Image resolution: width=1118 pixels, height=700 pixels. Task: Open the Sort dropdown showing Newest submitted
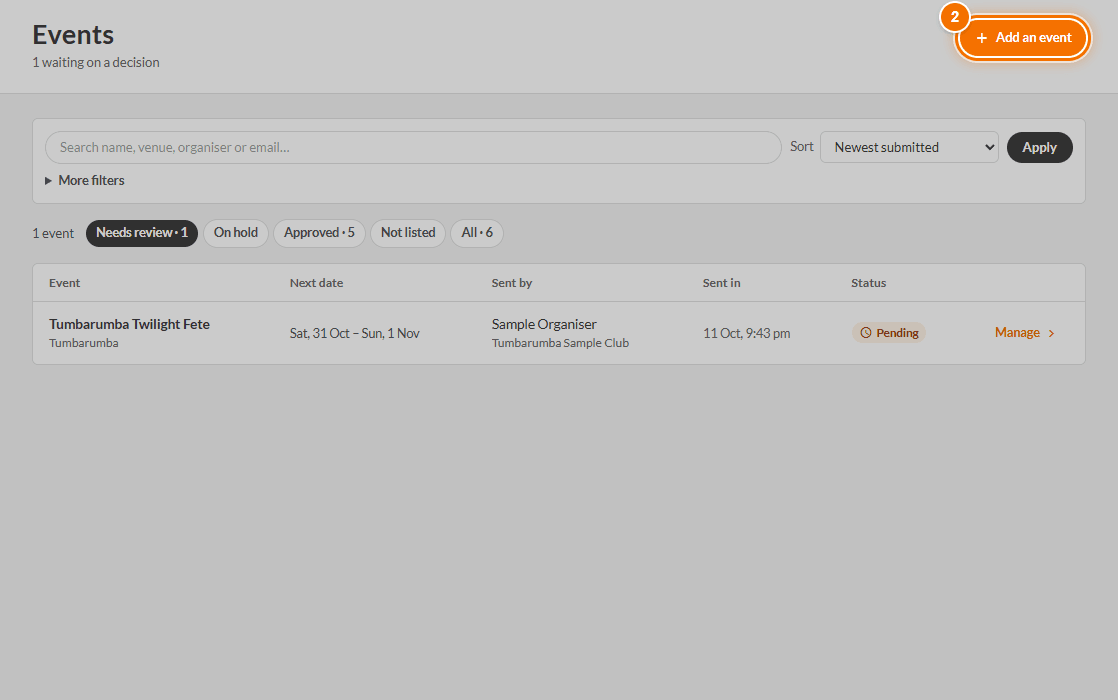909,148
